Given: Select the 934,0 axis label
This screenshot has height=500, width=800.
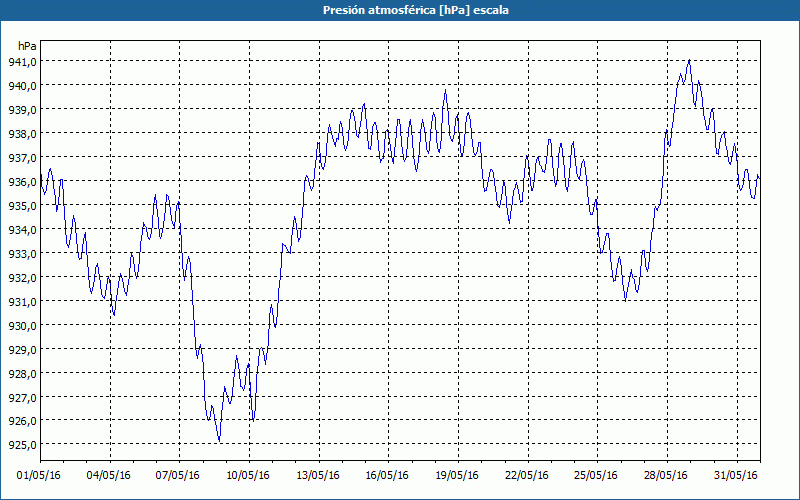Looking at the screenshot, I should click(22, 230).
